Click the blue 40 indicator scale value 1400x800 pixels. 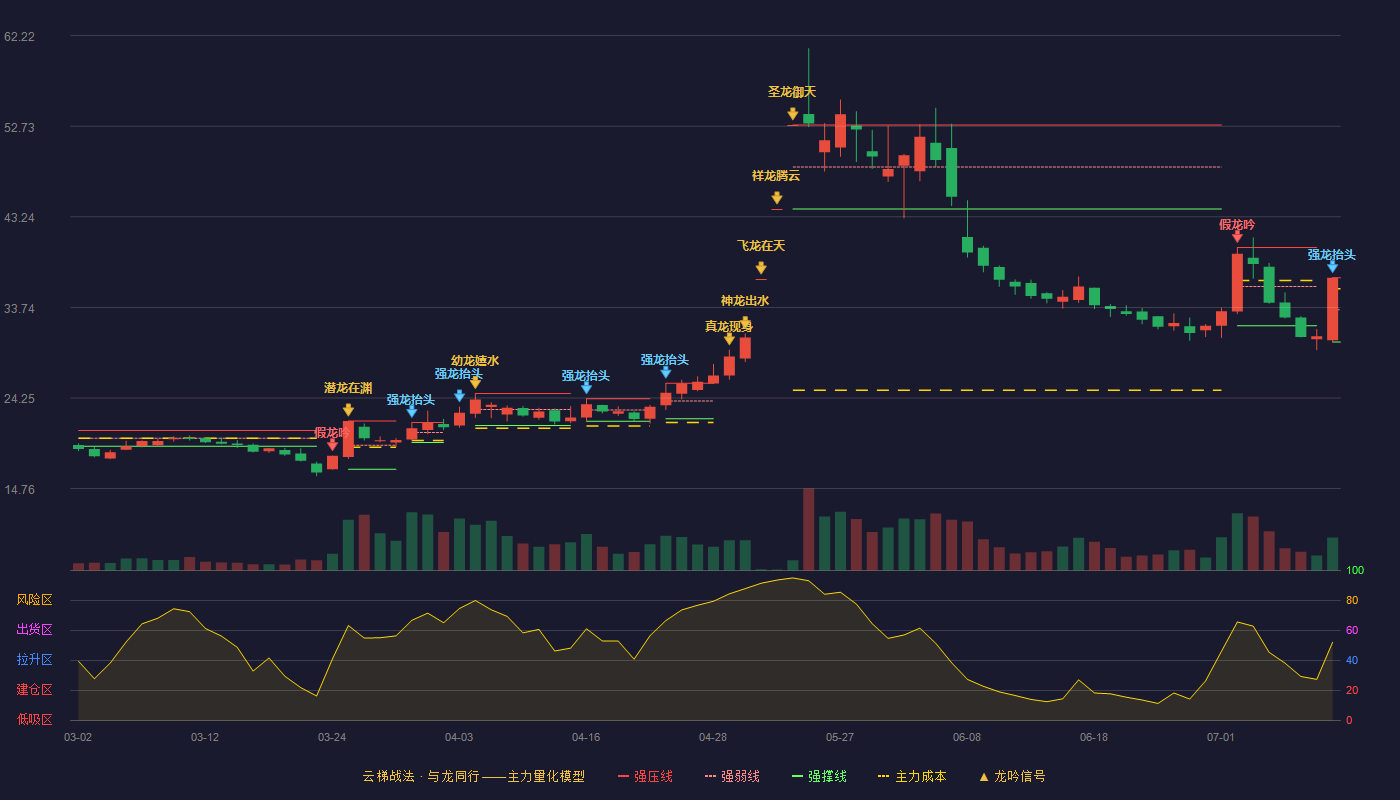point(1352,660)
